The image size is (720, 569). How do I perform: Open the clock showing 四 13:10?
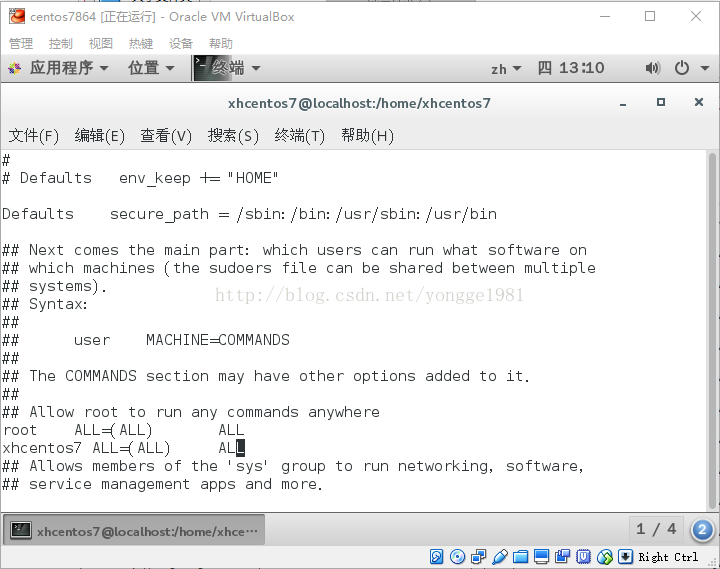[x=571, y=68]
